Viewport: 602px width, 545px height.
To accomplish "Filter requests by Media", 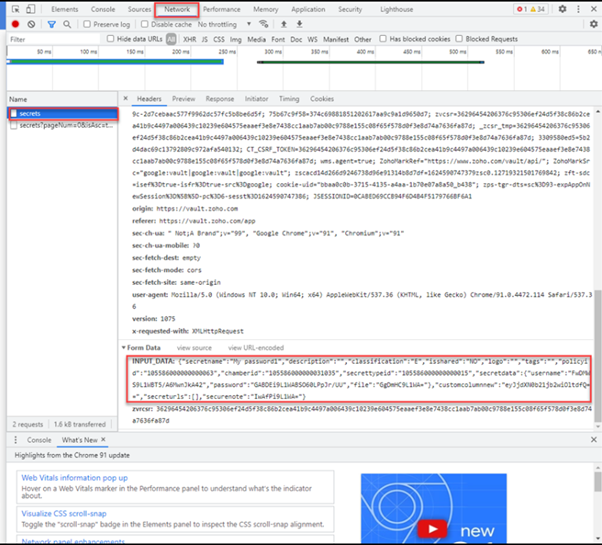I will click(256, 39).
